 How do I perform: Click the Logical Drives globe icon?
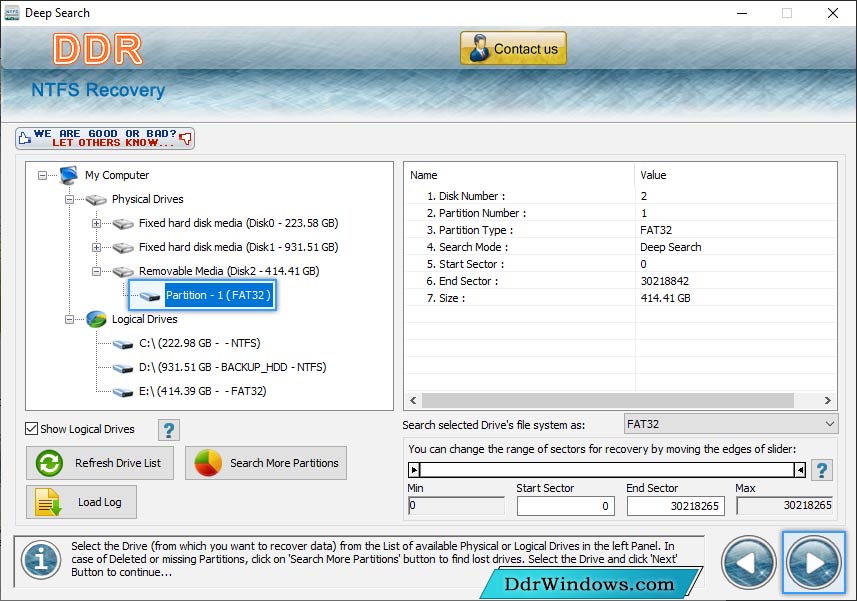(x=96, y=319)
